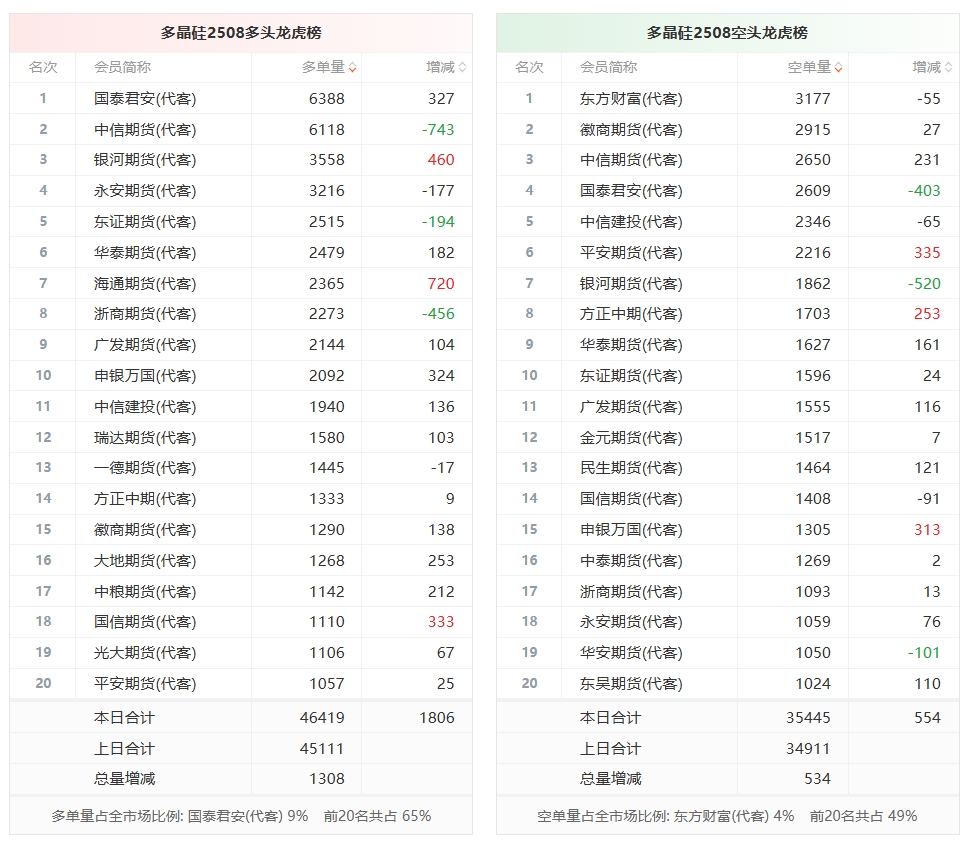
Task: Click the green change value -743
Action: (438, 130)
